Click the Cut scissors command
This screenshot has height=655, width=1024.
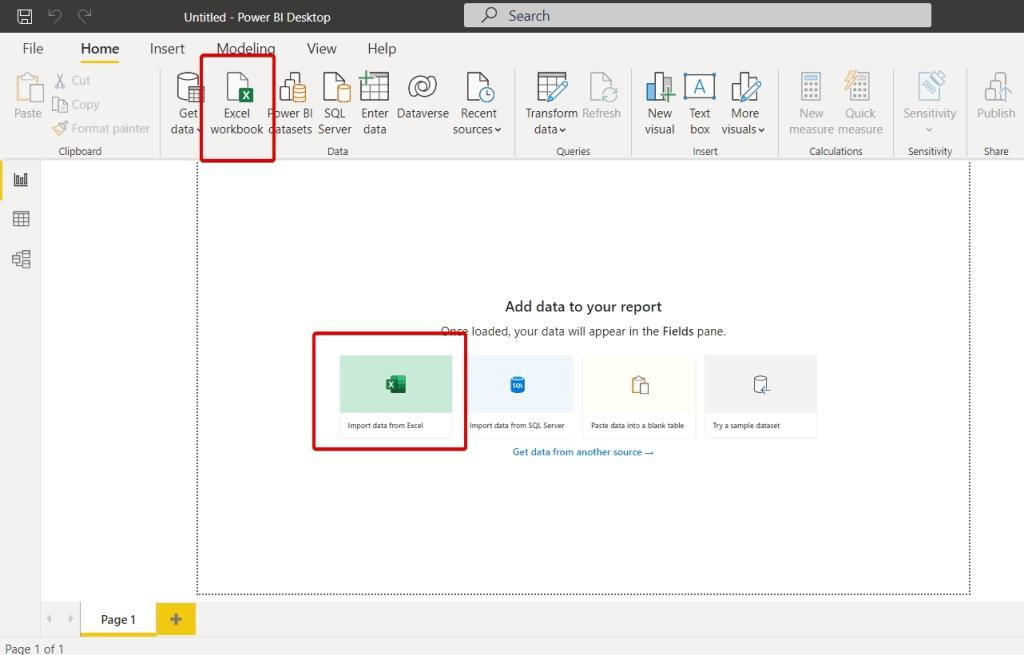click(72, 80)
